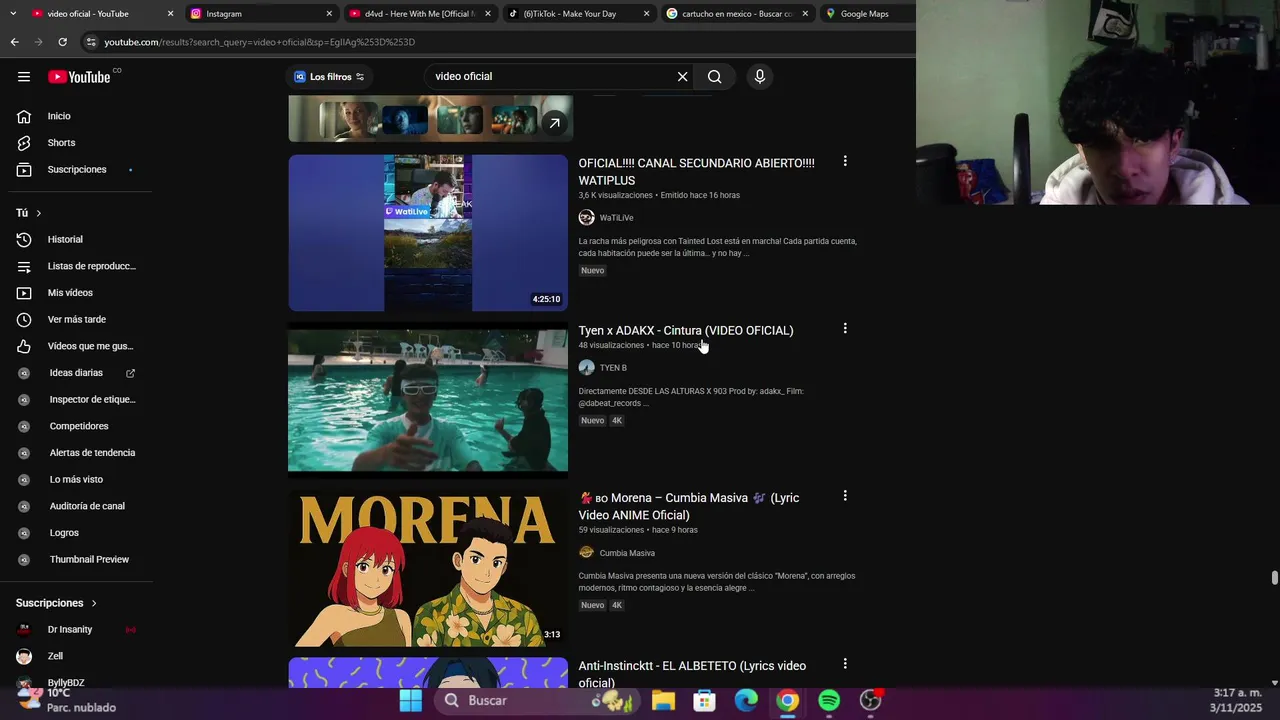Image resolution: width=1280 pixels, height=720 pixels.
Task: Open options menu for WATIPLUS video
Action: (x=845, y=161)
